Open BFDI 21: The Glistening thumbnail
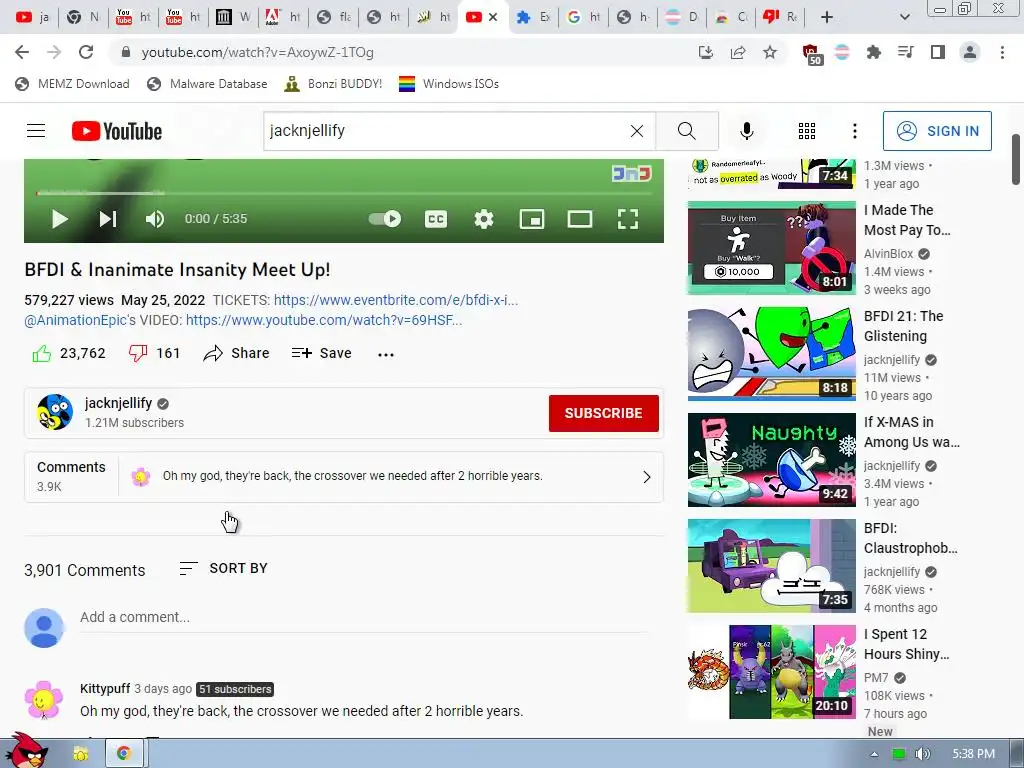 (771, 353)
